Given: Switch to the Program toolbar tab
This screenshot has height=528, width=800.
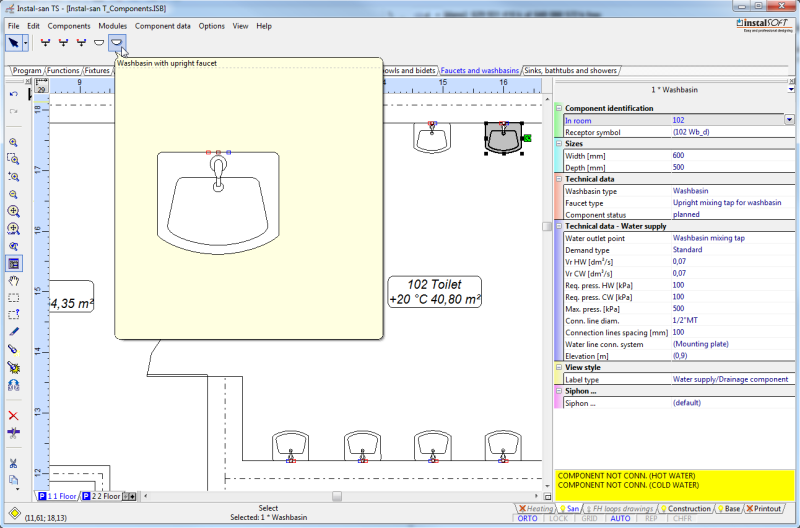Looking at the screenshot, I should click(27, 70).
